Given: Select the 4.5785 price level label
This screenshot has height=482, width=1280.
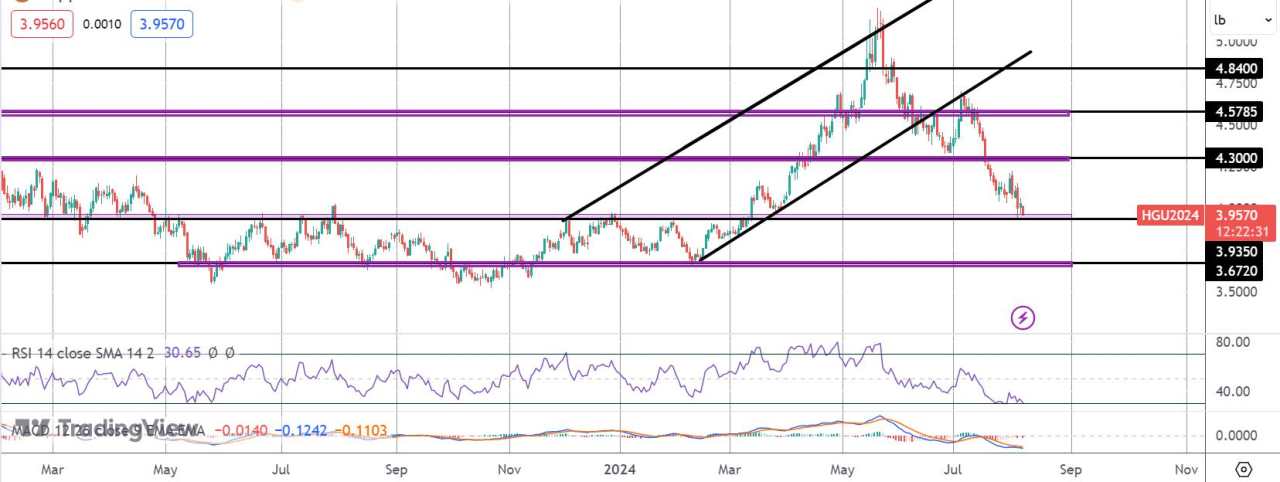Looking at the screenshot, I should (1232, 113).
